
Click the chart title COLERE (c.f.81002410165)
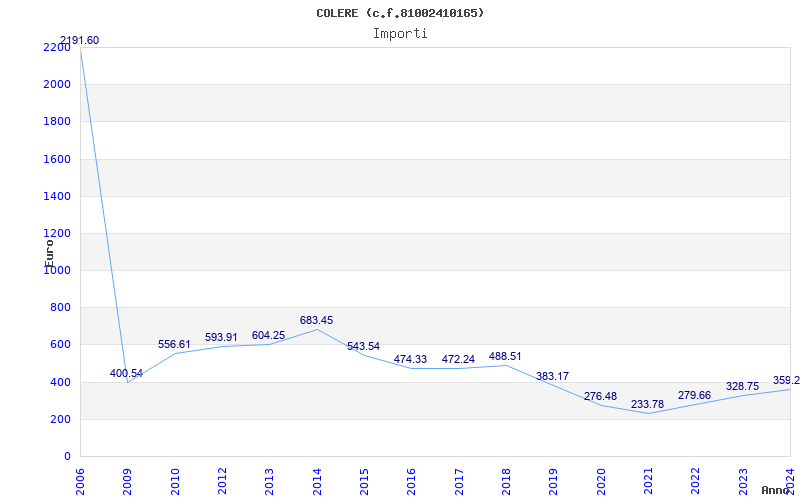tap(400, 13)
